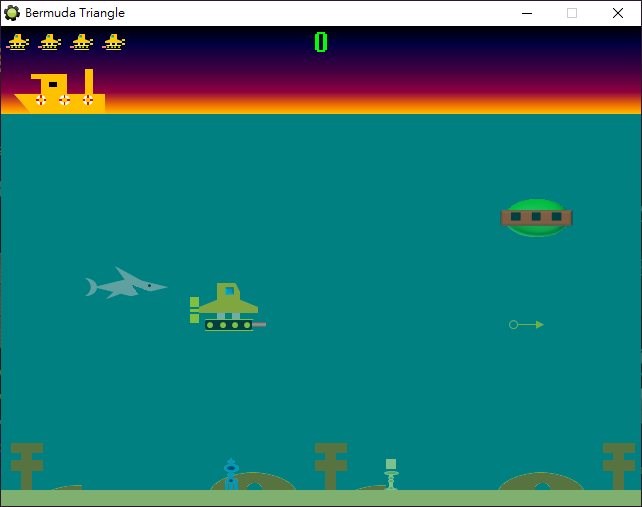Click the green UFO with brown band
This screenshot has width=642, height=507.
pyautogui.click(x=536, y=218)
